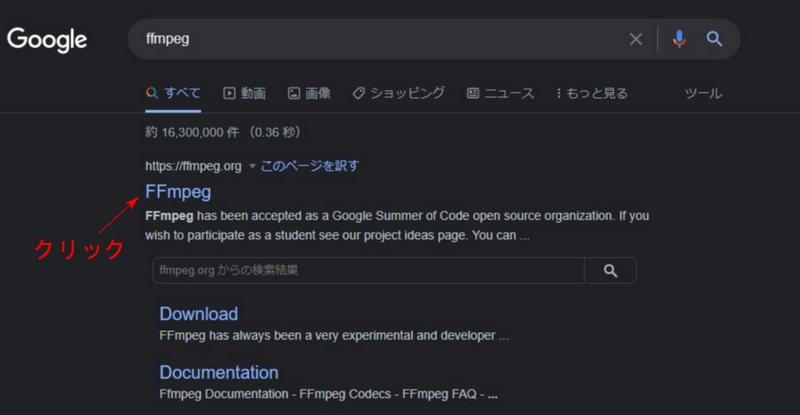Expand the もっと見る menu
The image size is (800, 415).
(592, 93)
